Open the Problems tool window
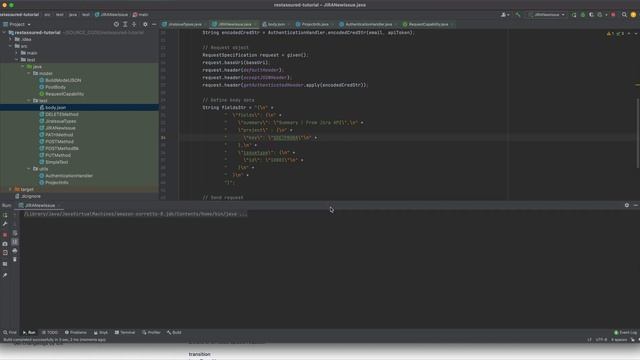Image resolution: width=640 pixels, height=360 pixels. [x=76, y=333]
